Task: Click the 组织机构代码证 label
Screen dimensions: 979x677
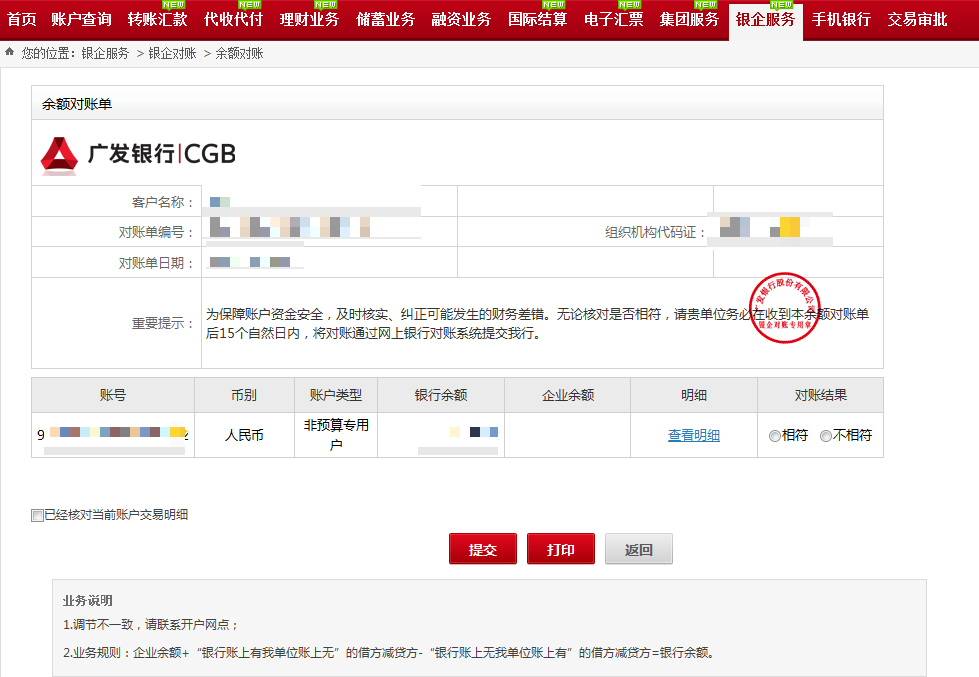Action: click(x=655, y=232)
